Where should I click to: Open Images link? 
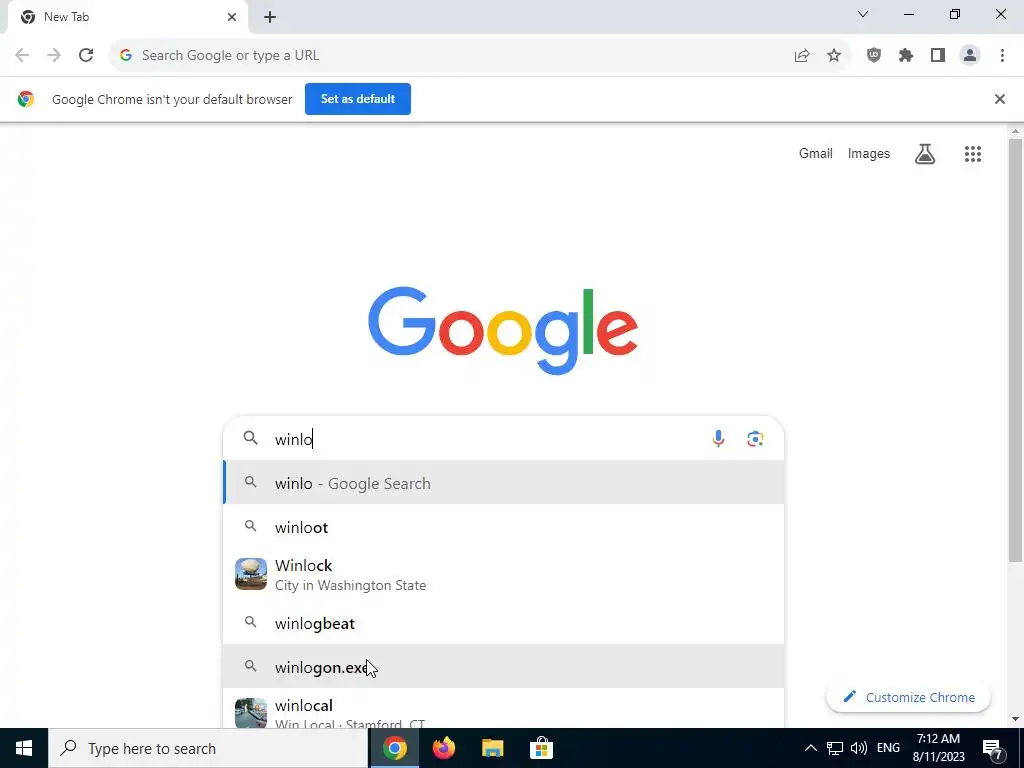[x=869, y=153]
